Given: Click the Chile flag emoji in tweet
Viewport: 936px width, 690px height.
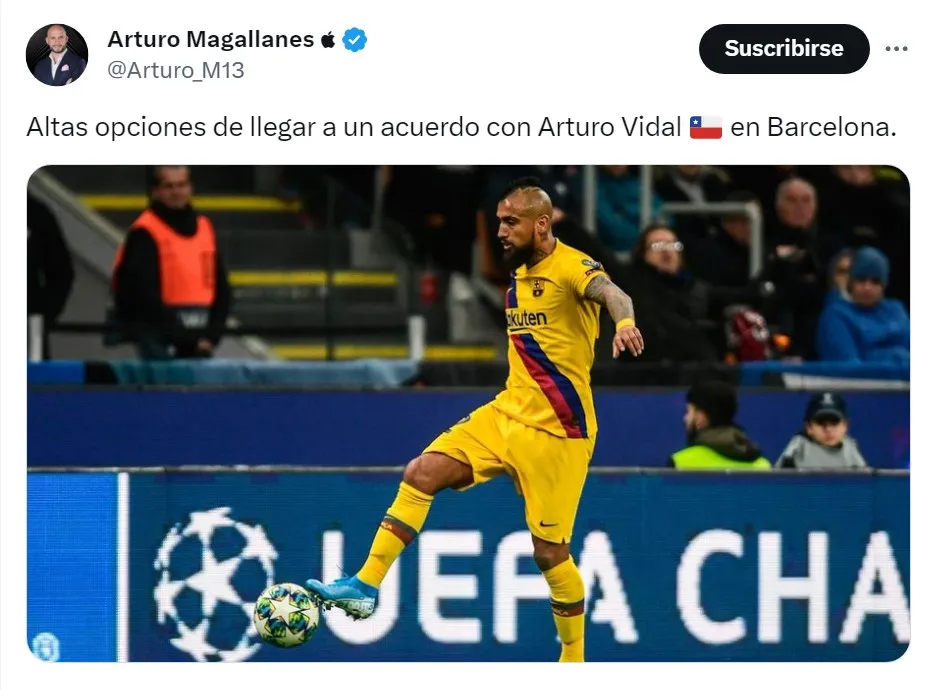Looking at the screenshot, I should coord(706,127).
